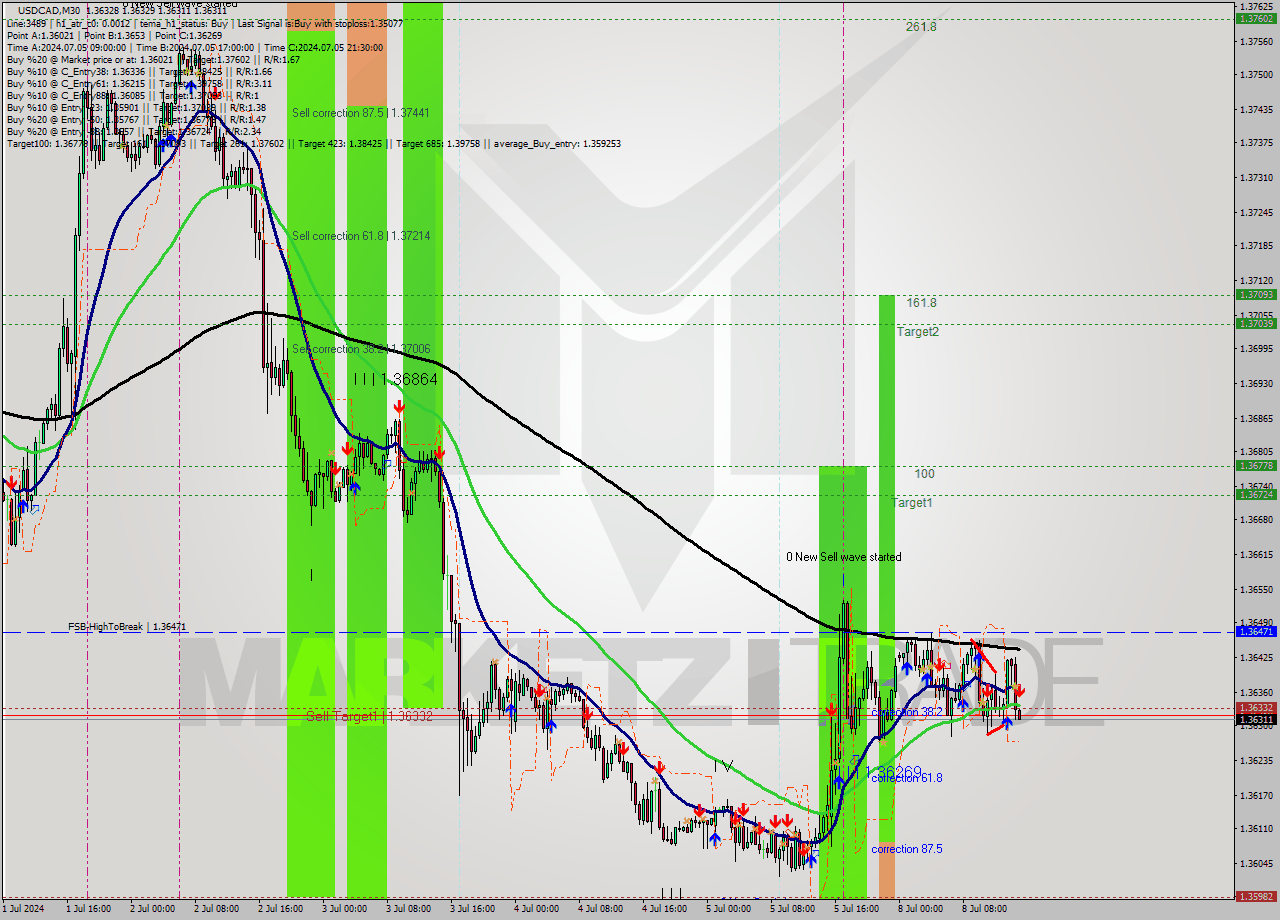Click blue price tag 1.36471

[1255, 631]
